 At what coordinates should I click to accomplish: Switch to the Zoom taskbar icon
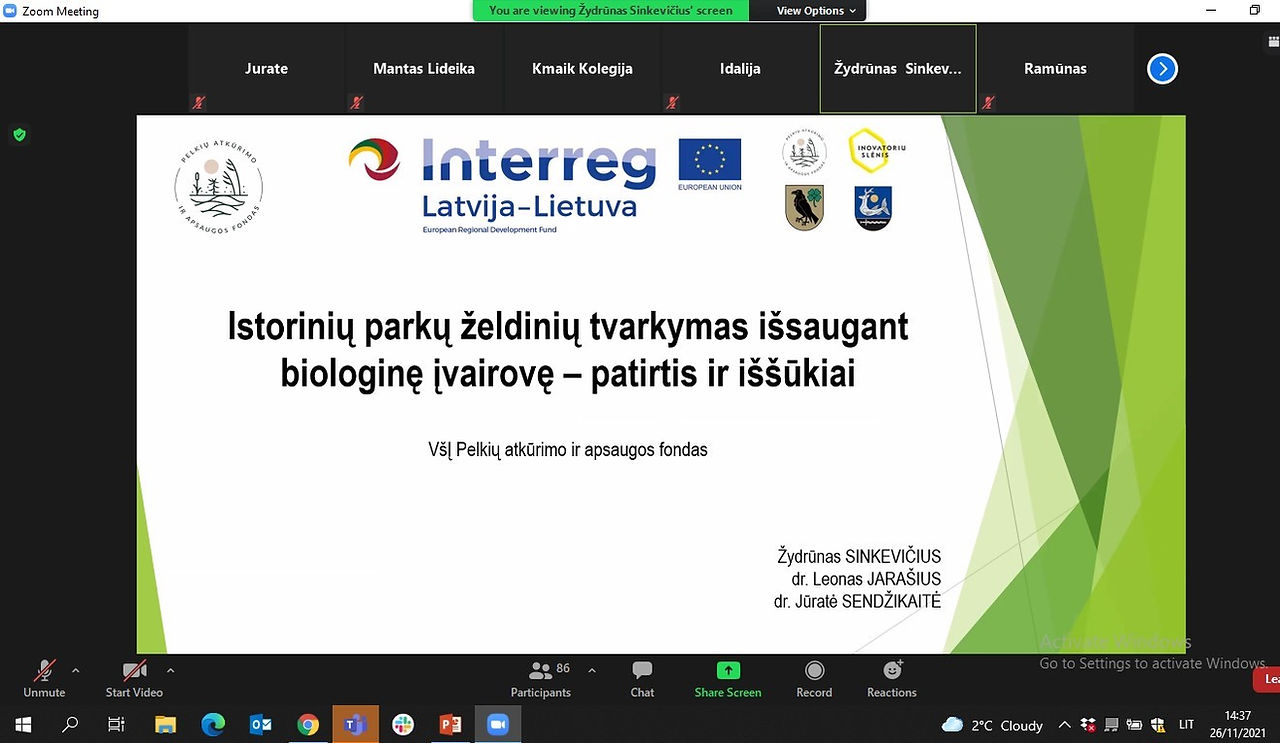point(498,724)
